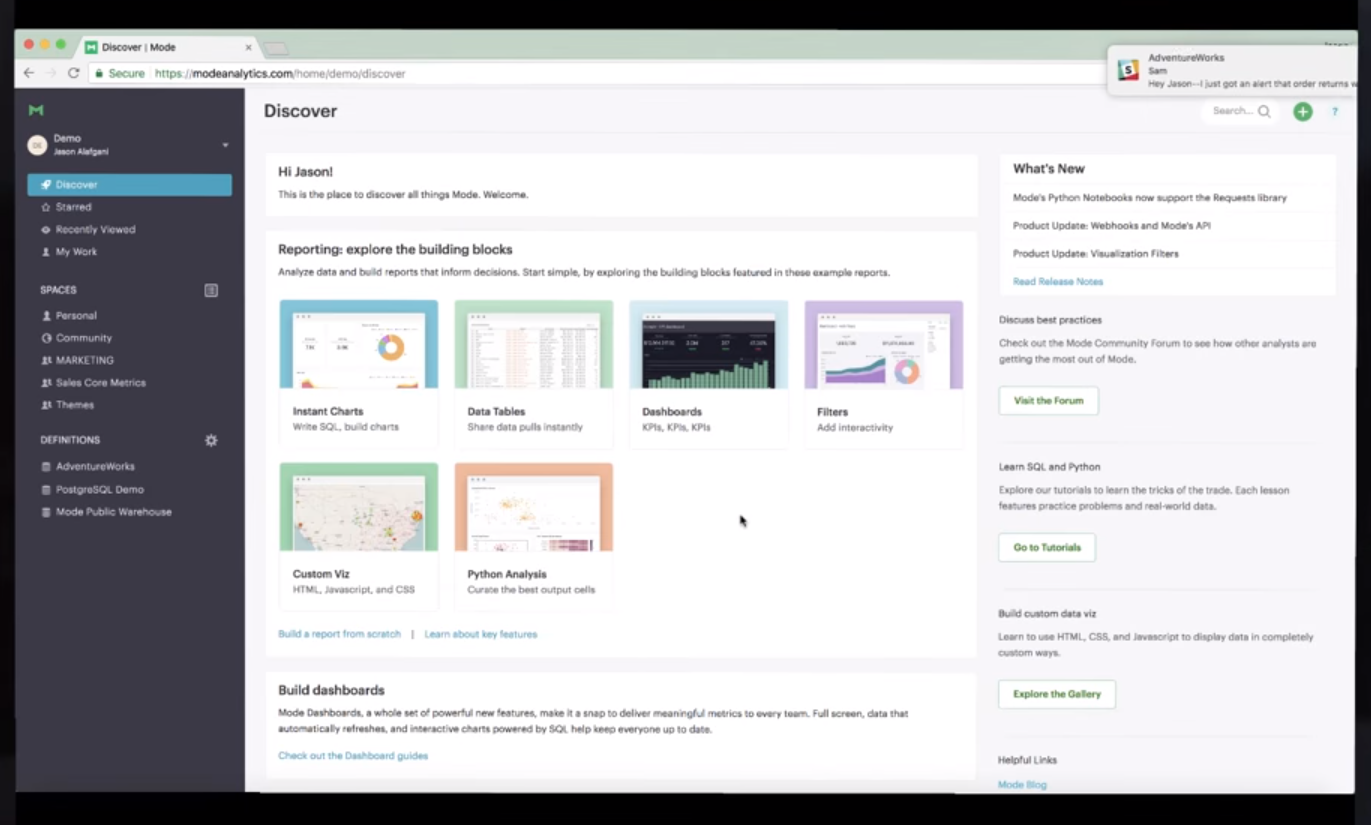Screen dimensions: 1371x825
Task: Click the Demo user avatar
Action: click(x=37, y=145)
